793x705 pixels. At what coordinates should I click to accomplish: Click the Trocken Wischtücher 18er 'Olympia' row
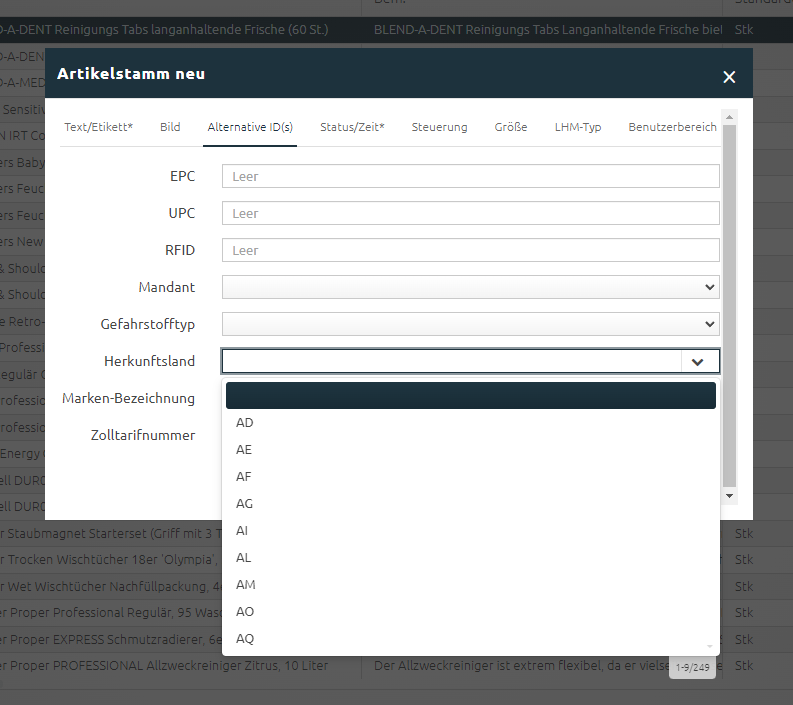pos(111,559)
